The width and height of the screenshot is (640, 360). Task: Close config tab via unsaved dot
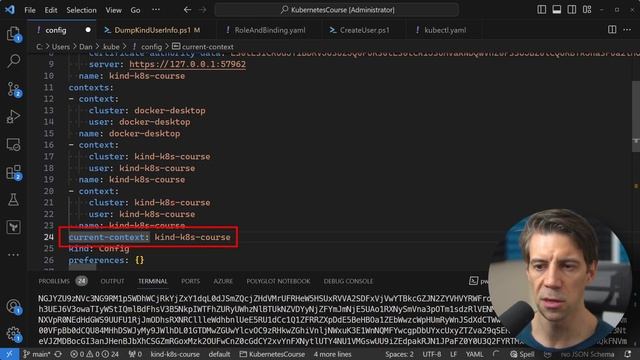click(x=88, y=30)
